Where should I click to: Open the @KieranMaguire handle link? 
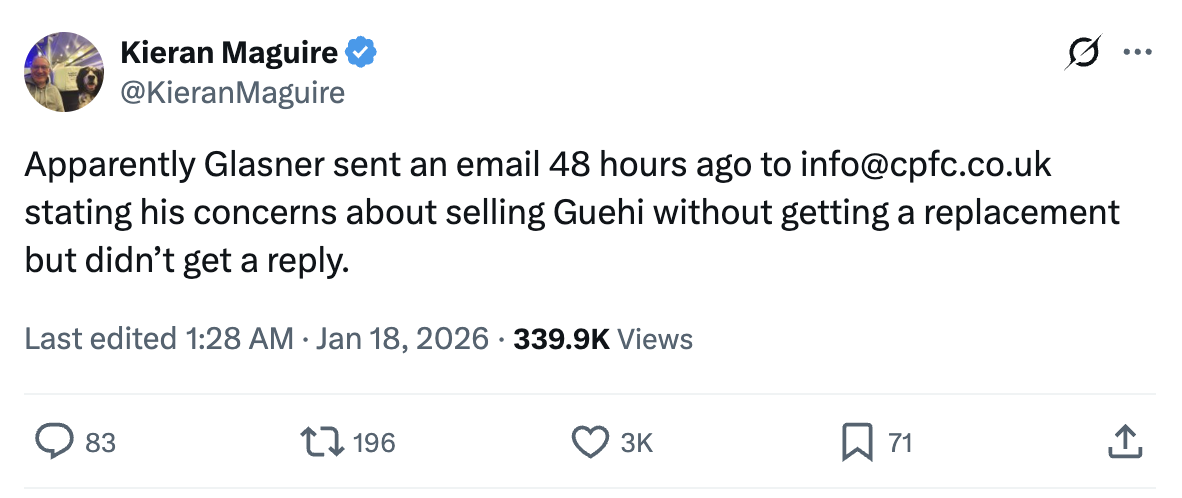232,93
